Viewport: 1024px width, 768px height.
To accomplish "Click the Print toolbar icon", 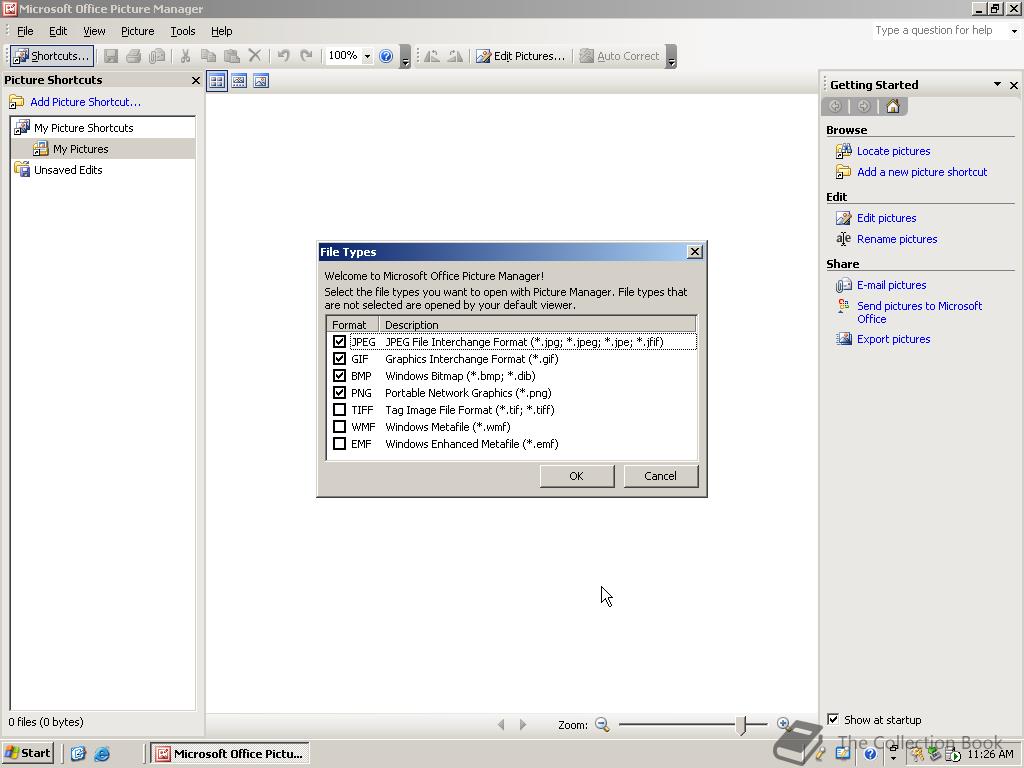I will [134, 56].
